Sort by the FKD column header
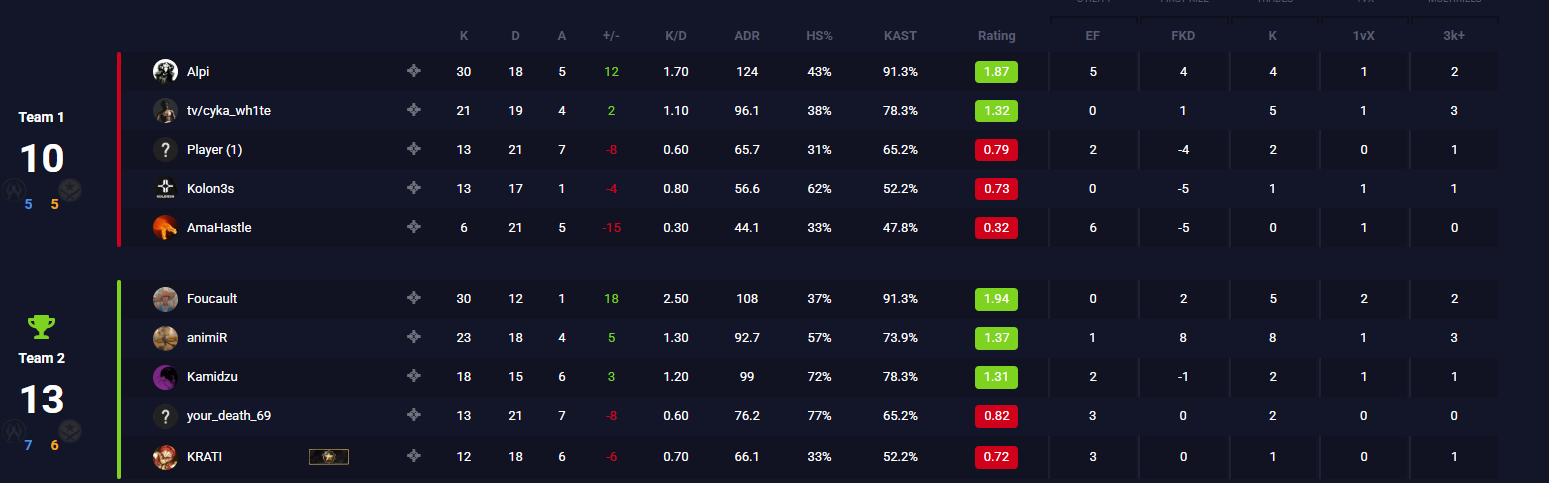This screenshot has height=483, width=1549. [1183, 36]
